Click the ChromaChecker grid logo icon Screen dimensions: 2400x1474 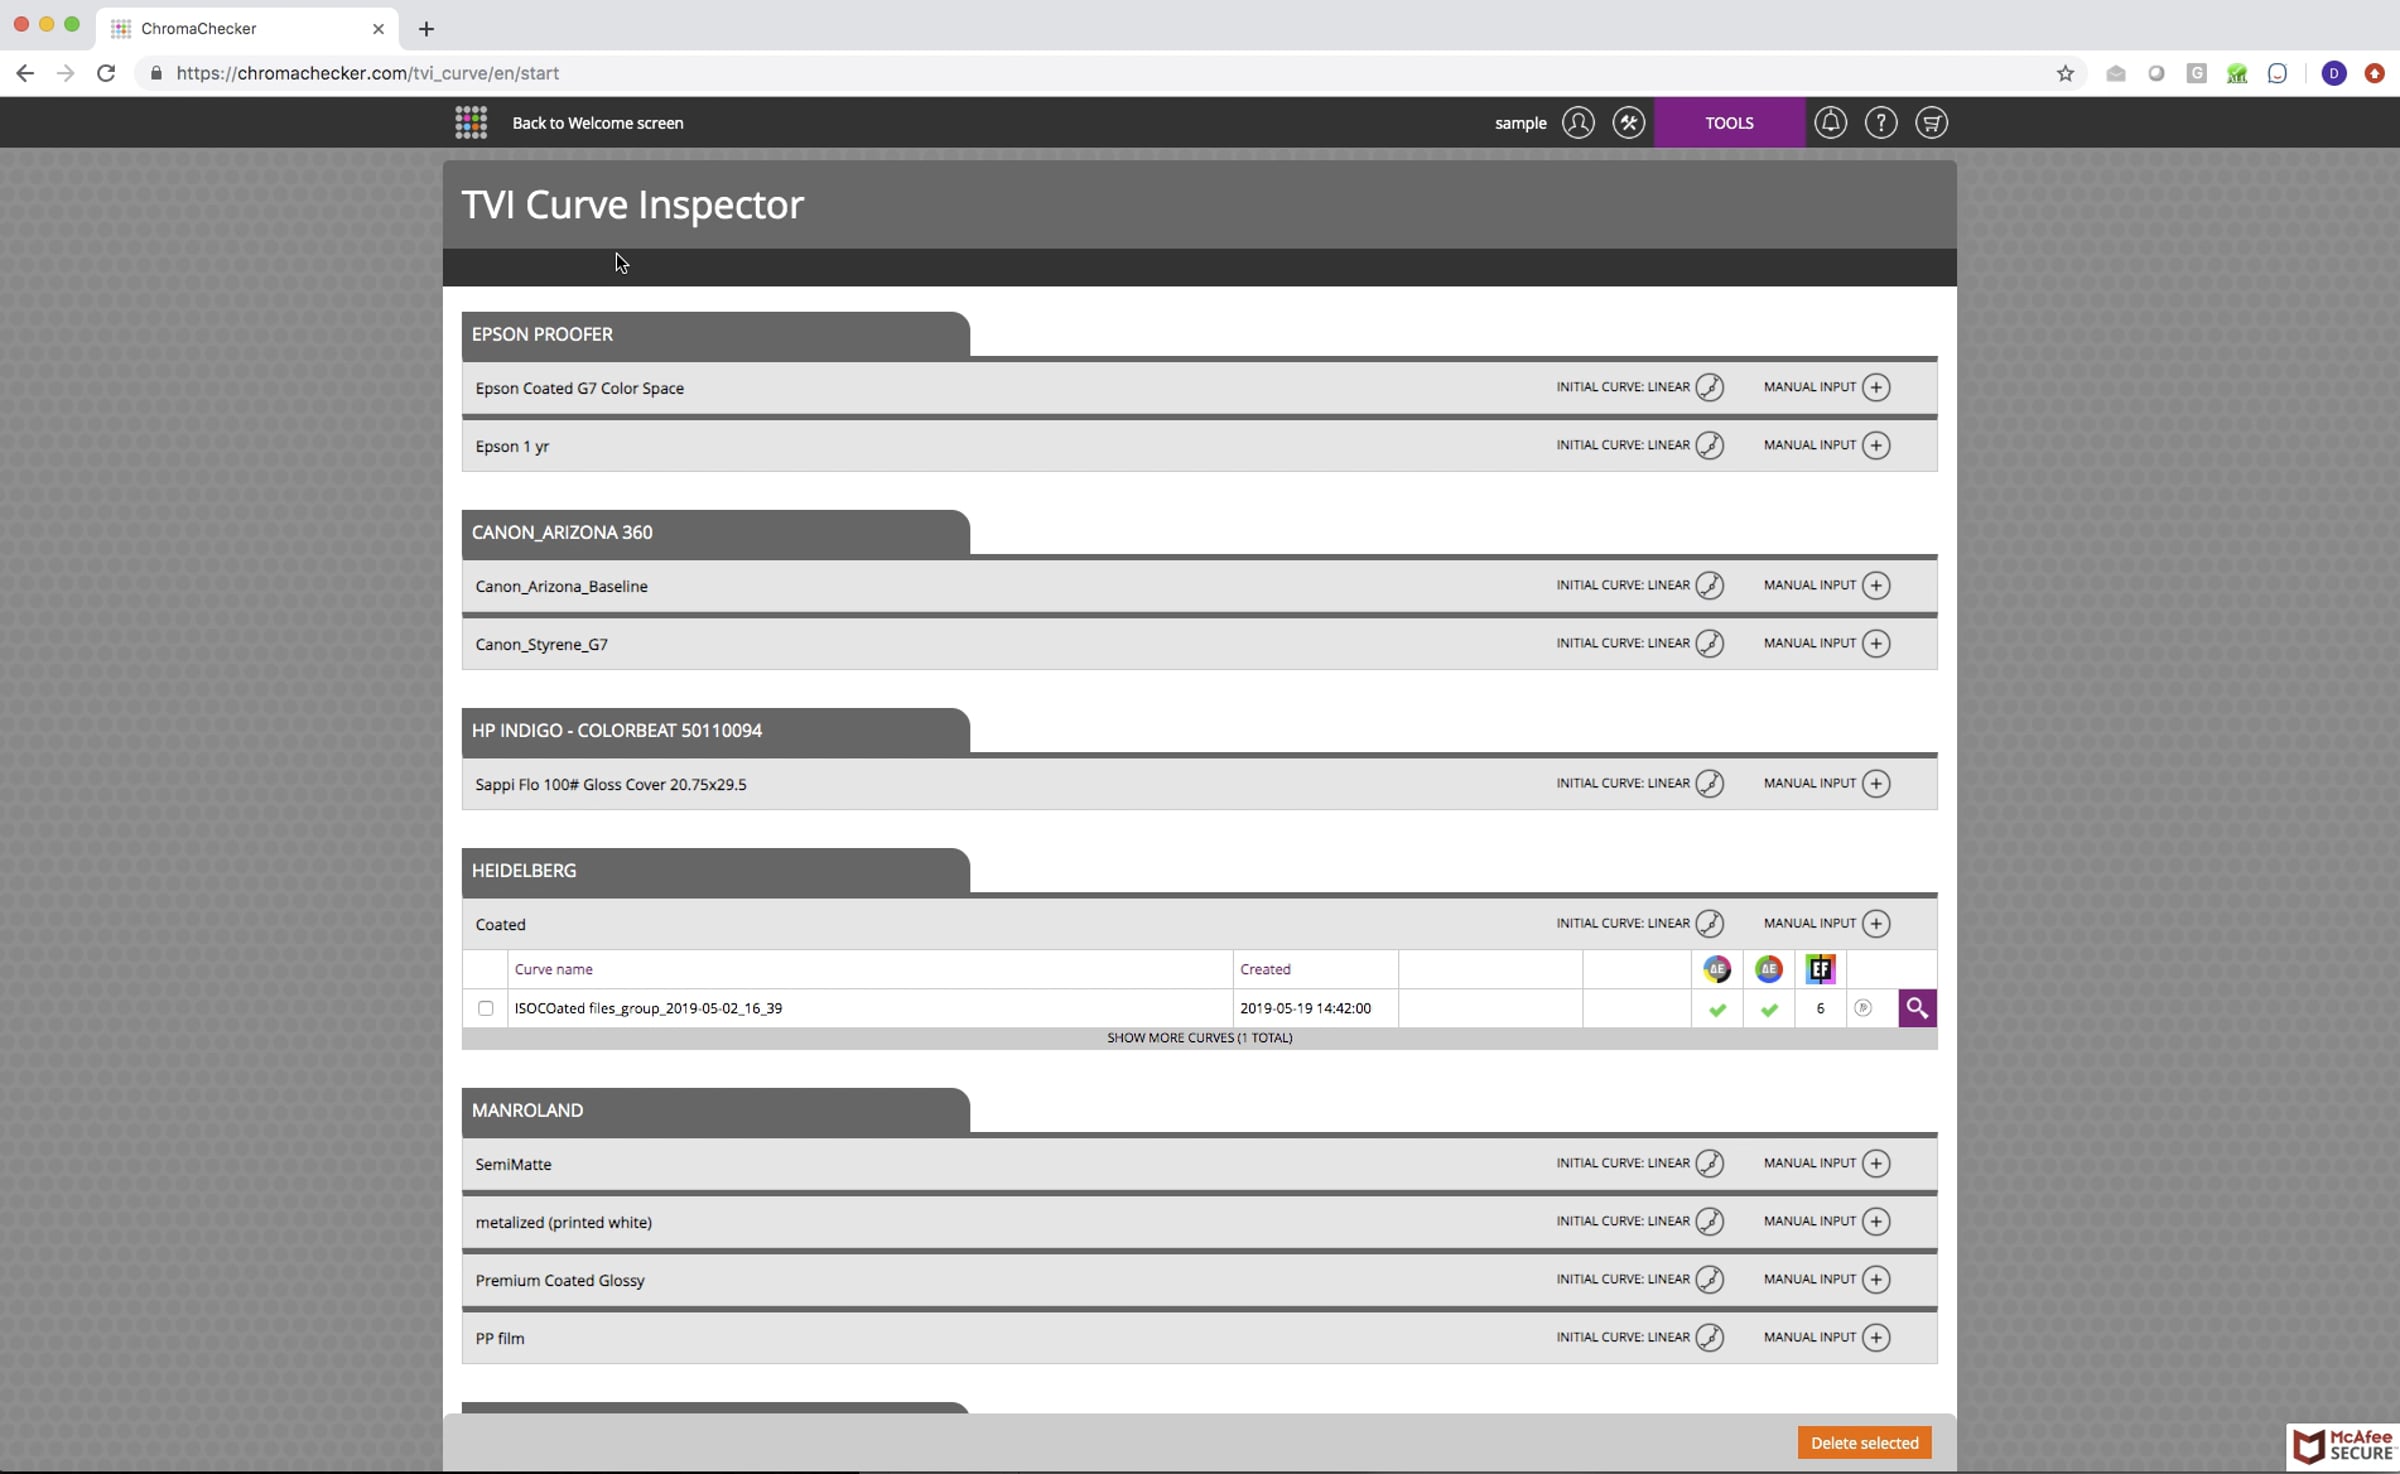click(x=471, y=123)
